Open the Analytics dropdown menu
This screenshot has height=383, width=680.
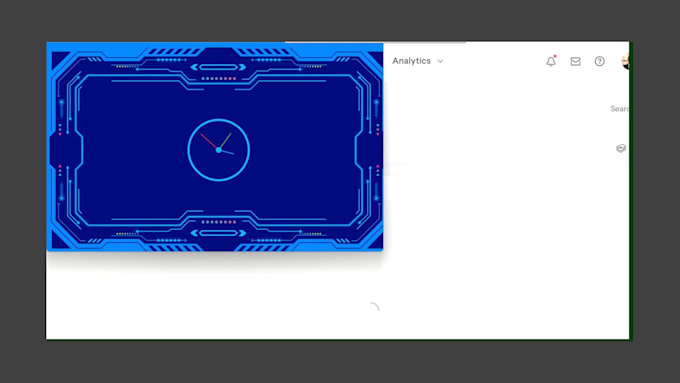pos(418,61)
